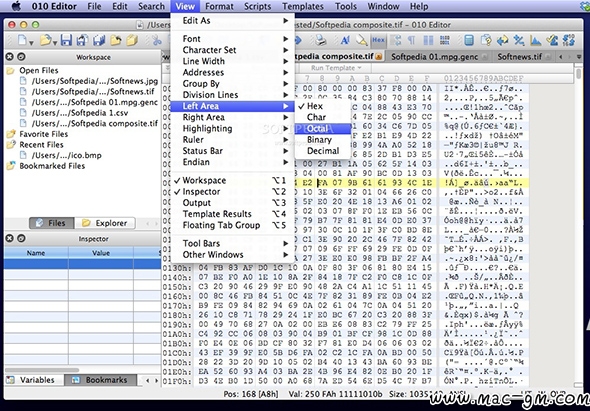Image resolution: width=590 pixels, height=411 pixels.
Task: Switch to the Explorer tab in Workspace
Action: (105, 223)
